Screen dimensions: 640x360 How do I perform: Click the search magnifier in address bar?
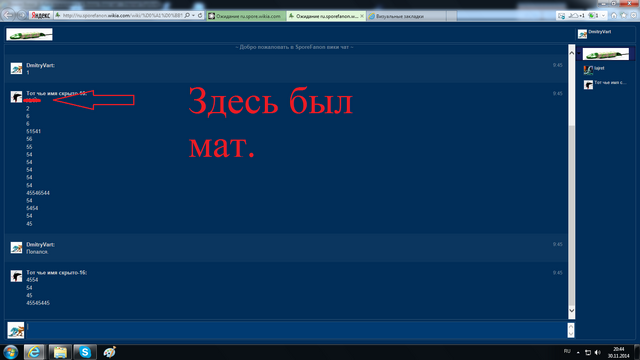pos(187,16)
